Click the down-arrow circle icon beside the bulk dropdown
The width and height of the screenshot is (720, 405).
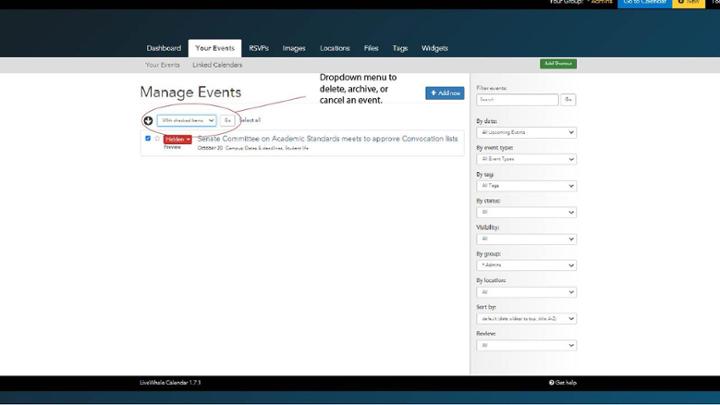coord(148,120)
